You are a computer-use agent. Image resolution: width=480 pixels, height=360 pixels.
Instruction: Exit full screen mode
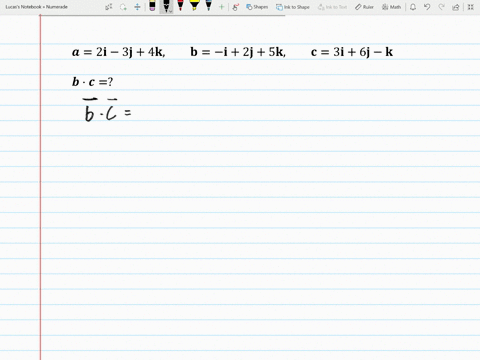point(470,7)
